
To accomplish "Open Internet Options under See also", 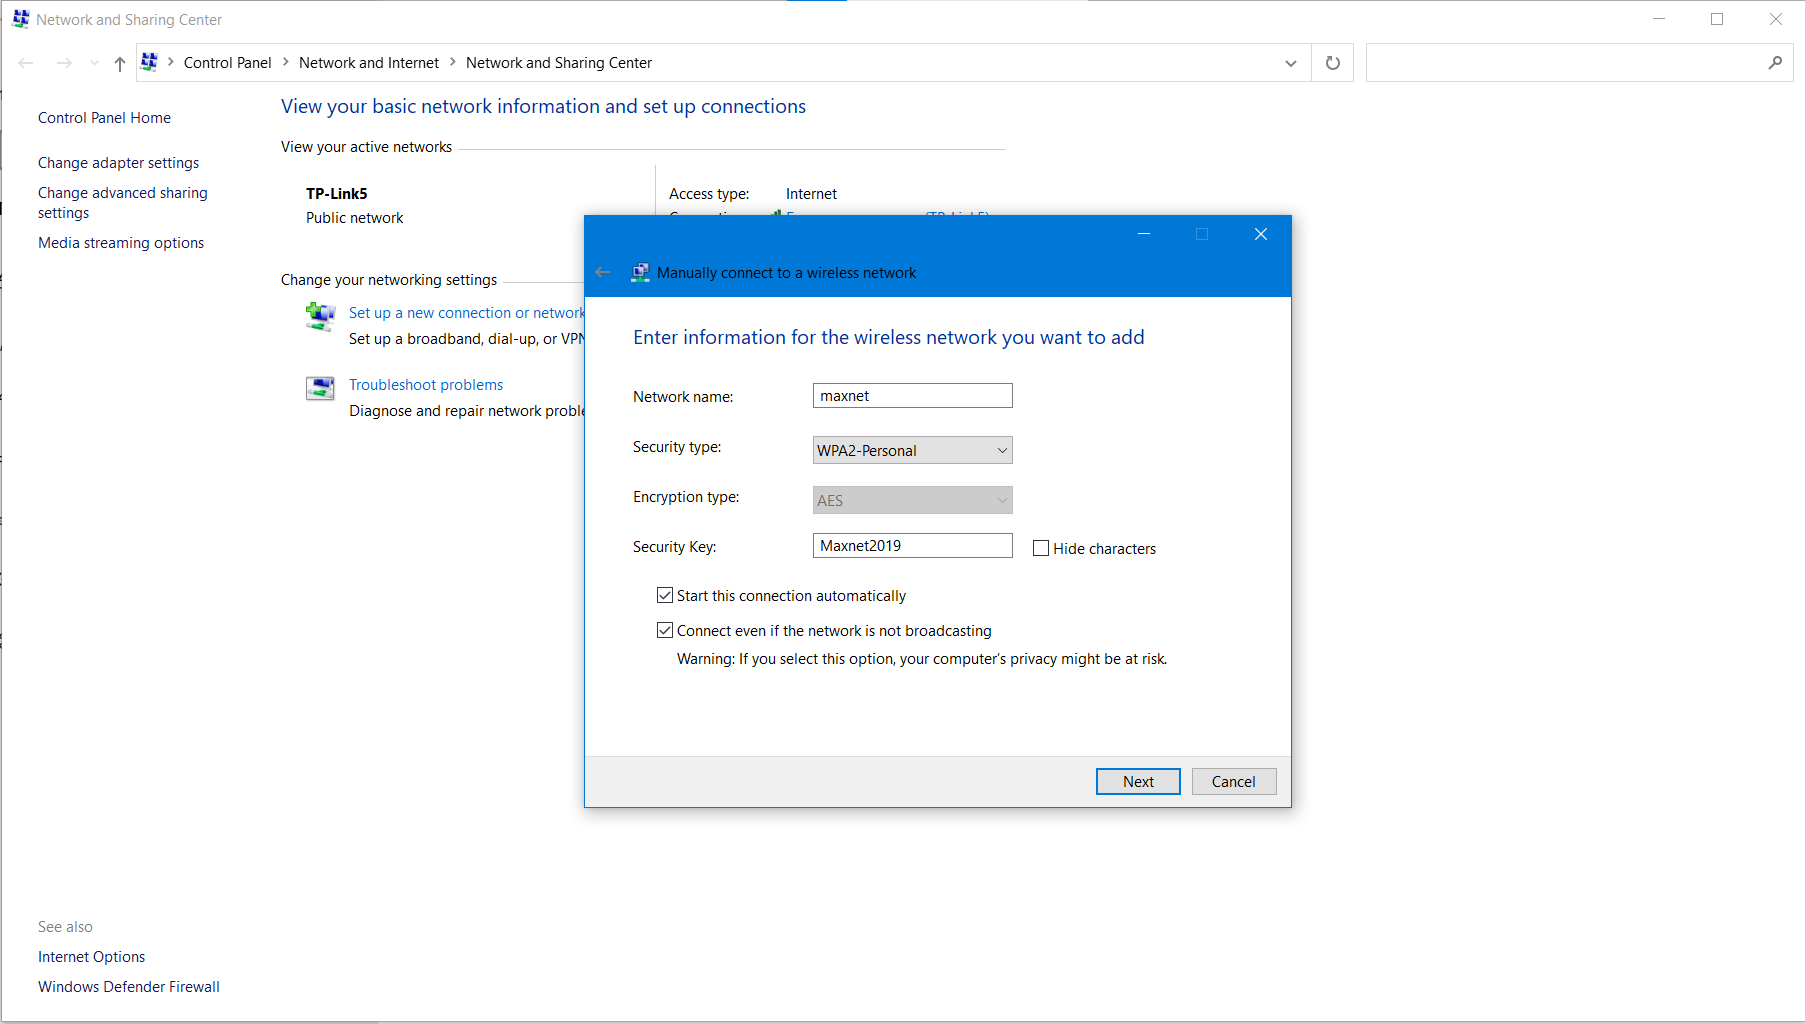I will coord(91,957).
